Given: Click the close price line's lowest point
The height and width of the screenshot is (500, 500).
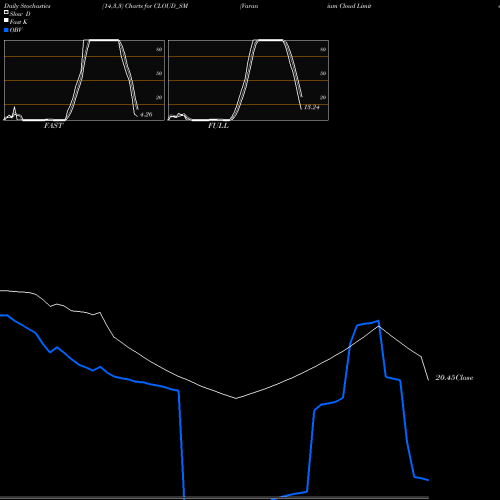Looking at the screenshot, I should [x=236, y=398].
